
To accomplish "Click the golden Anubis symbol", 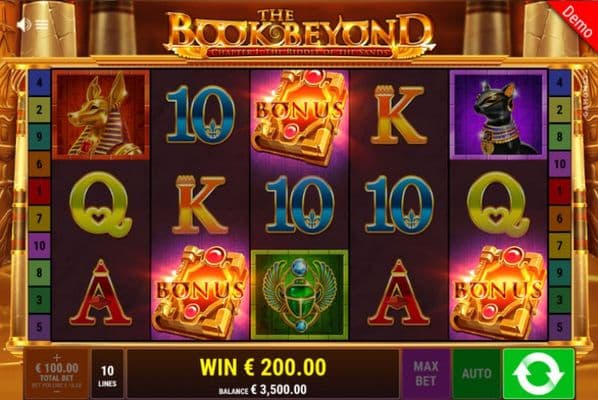I will (x=101, y=114).
